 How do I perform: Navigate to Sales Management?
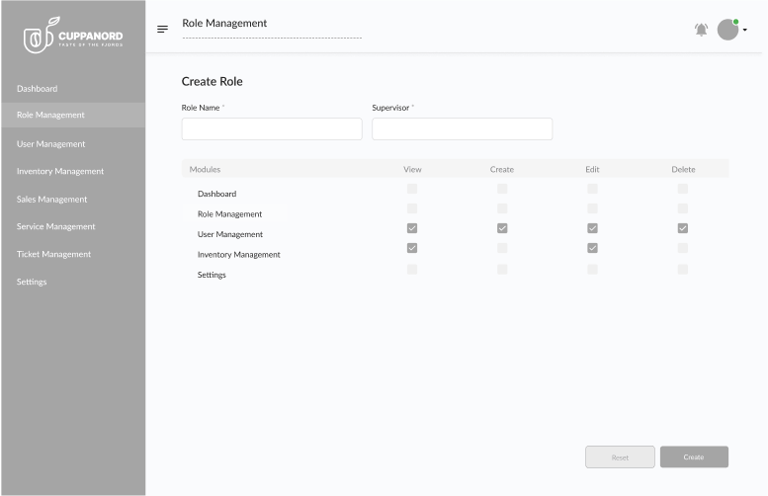[x=52, y=199]
